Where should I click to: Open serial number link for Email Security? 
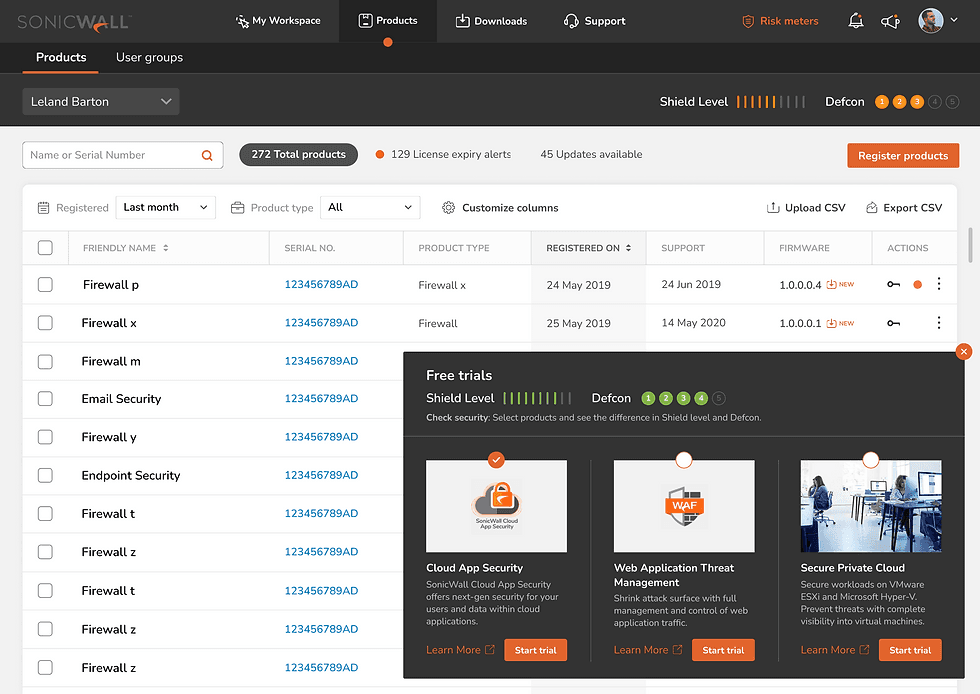click(x=321, y=399)
